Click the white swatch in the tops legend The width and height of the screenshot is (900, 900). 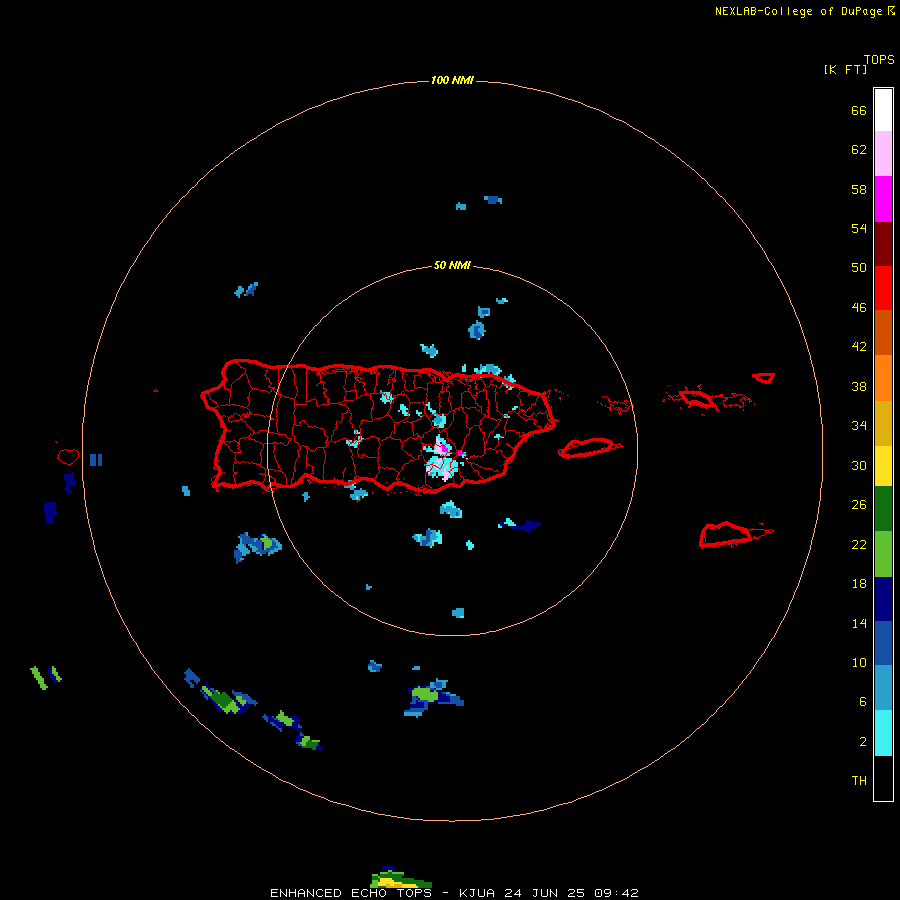coord(883,110)
